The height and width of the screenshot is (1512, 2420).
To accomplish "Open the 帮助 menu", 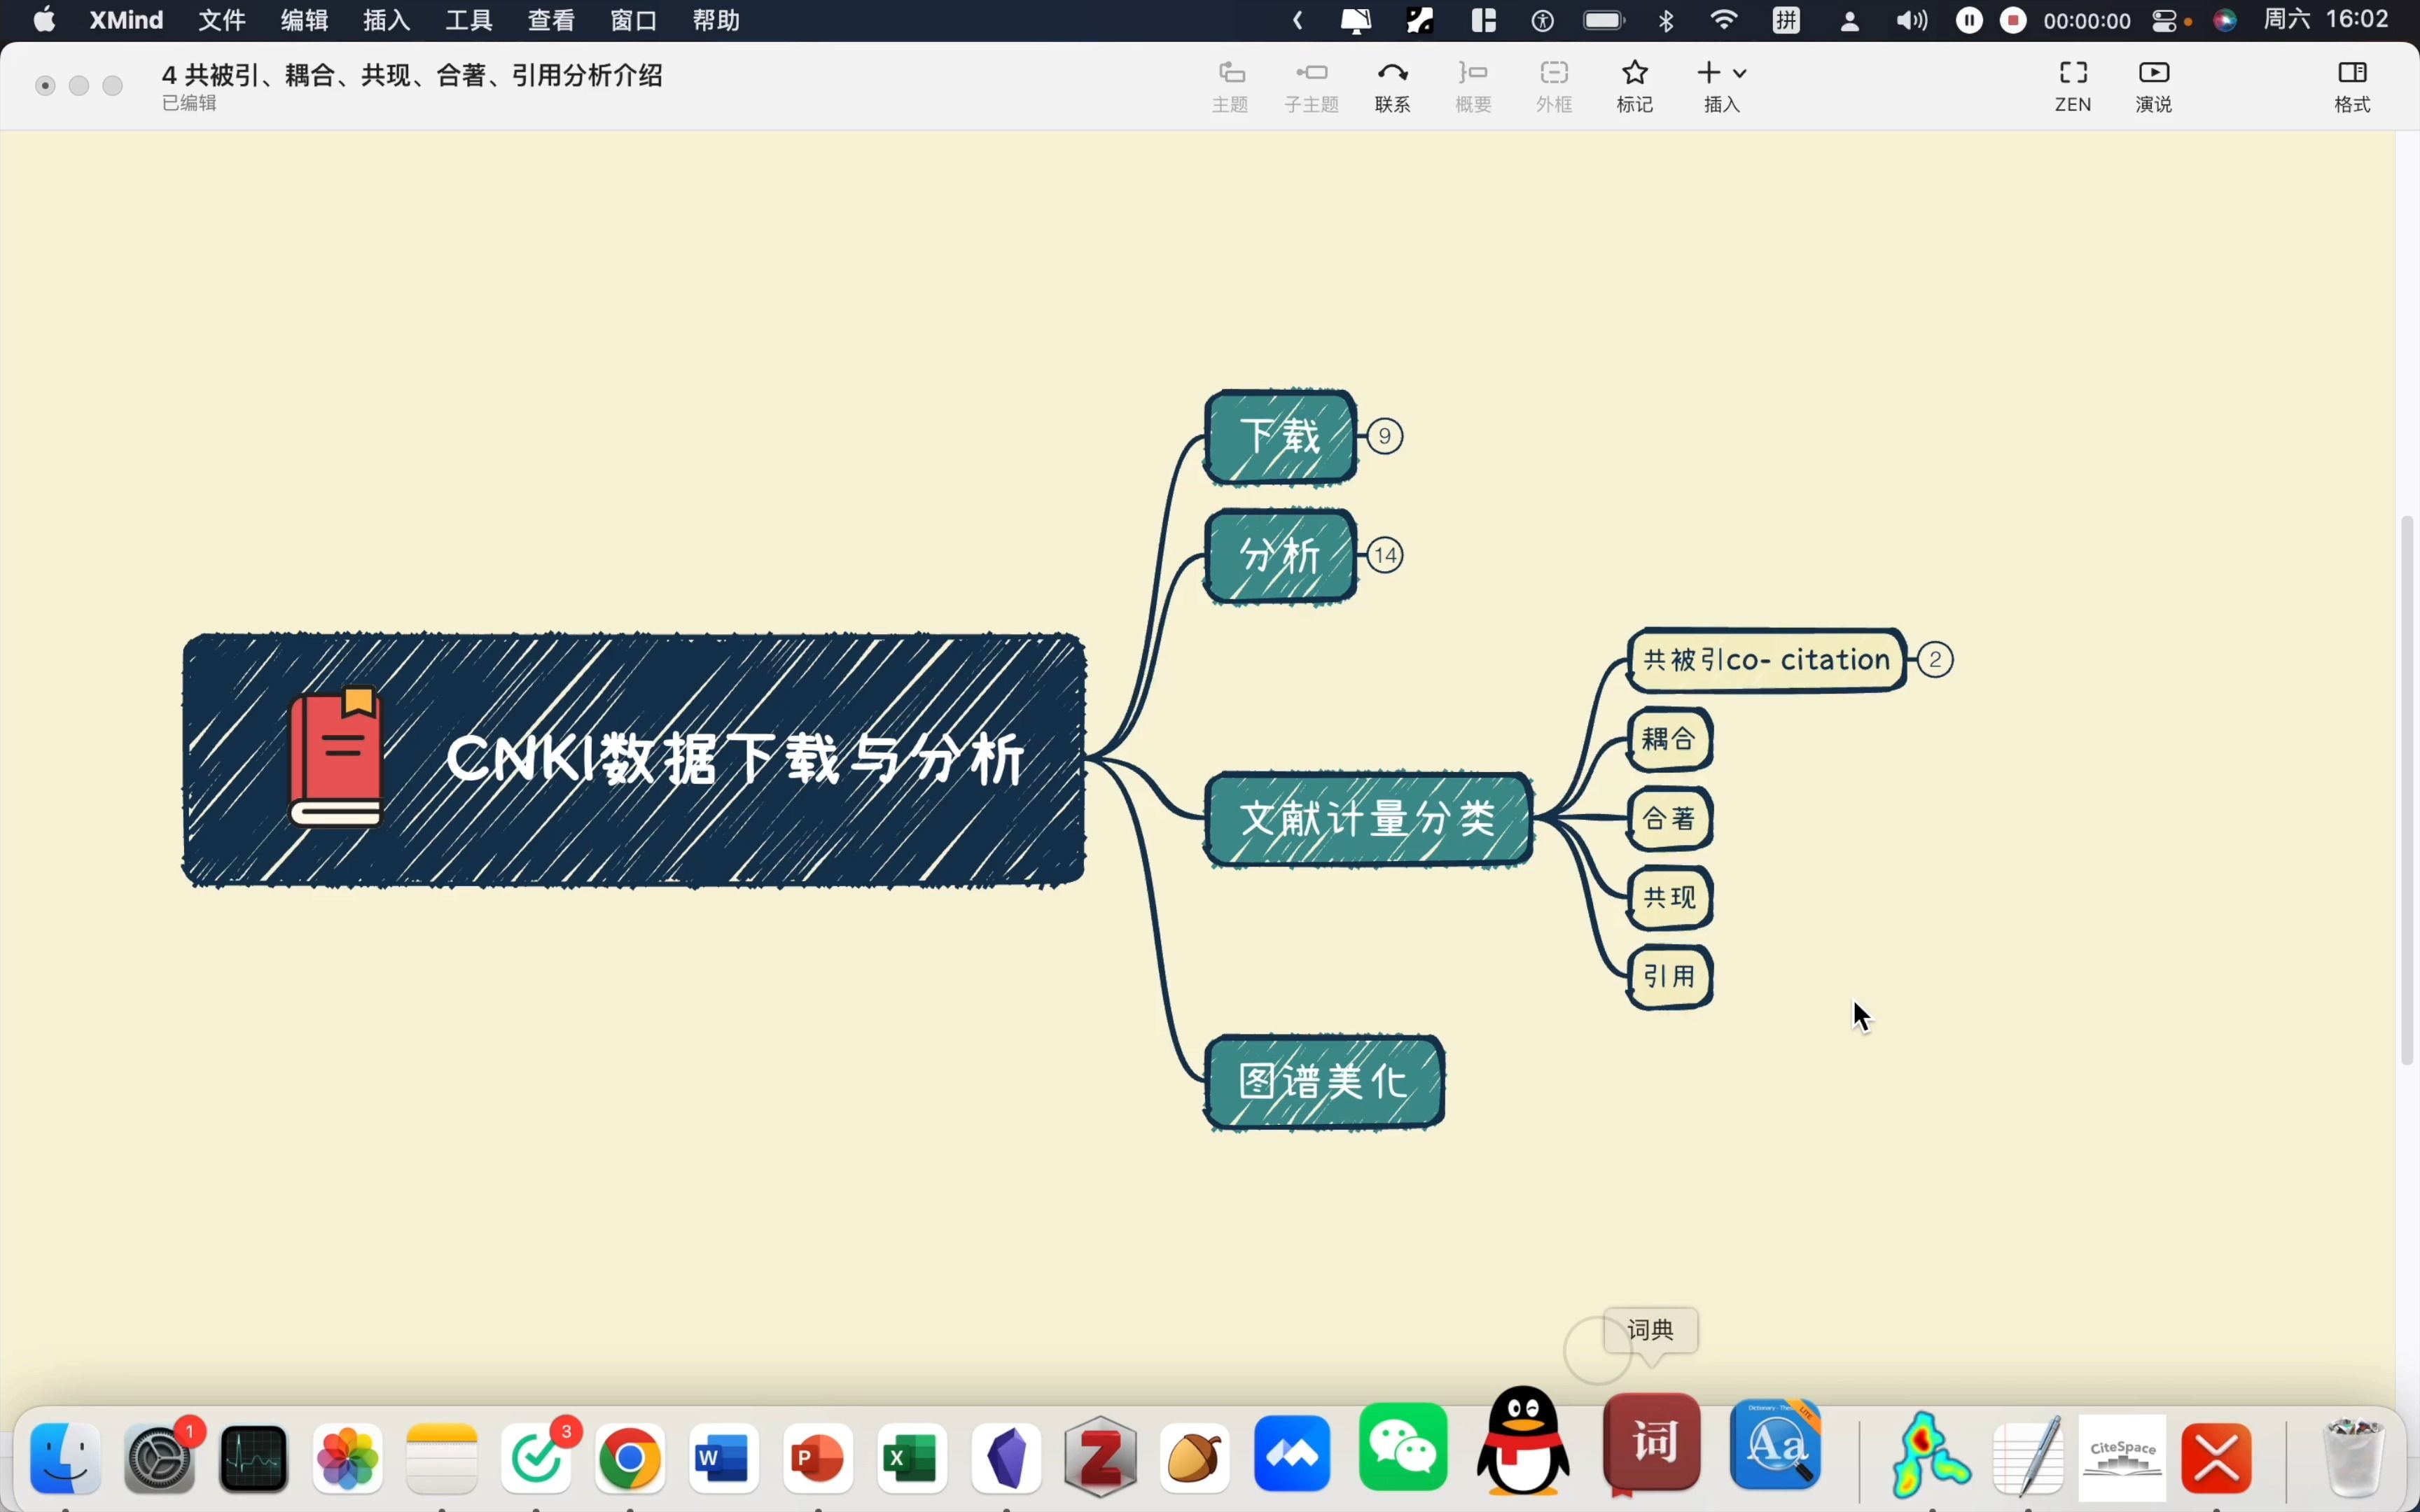I will (716, 20).
